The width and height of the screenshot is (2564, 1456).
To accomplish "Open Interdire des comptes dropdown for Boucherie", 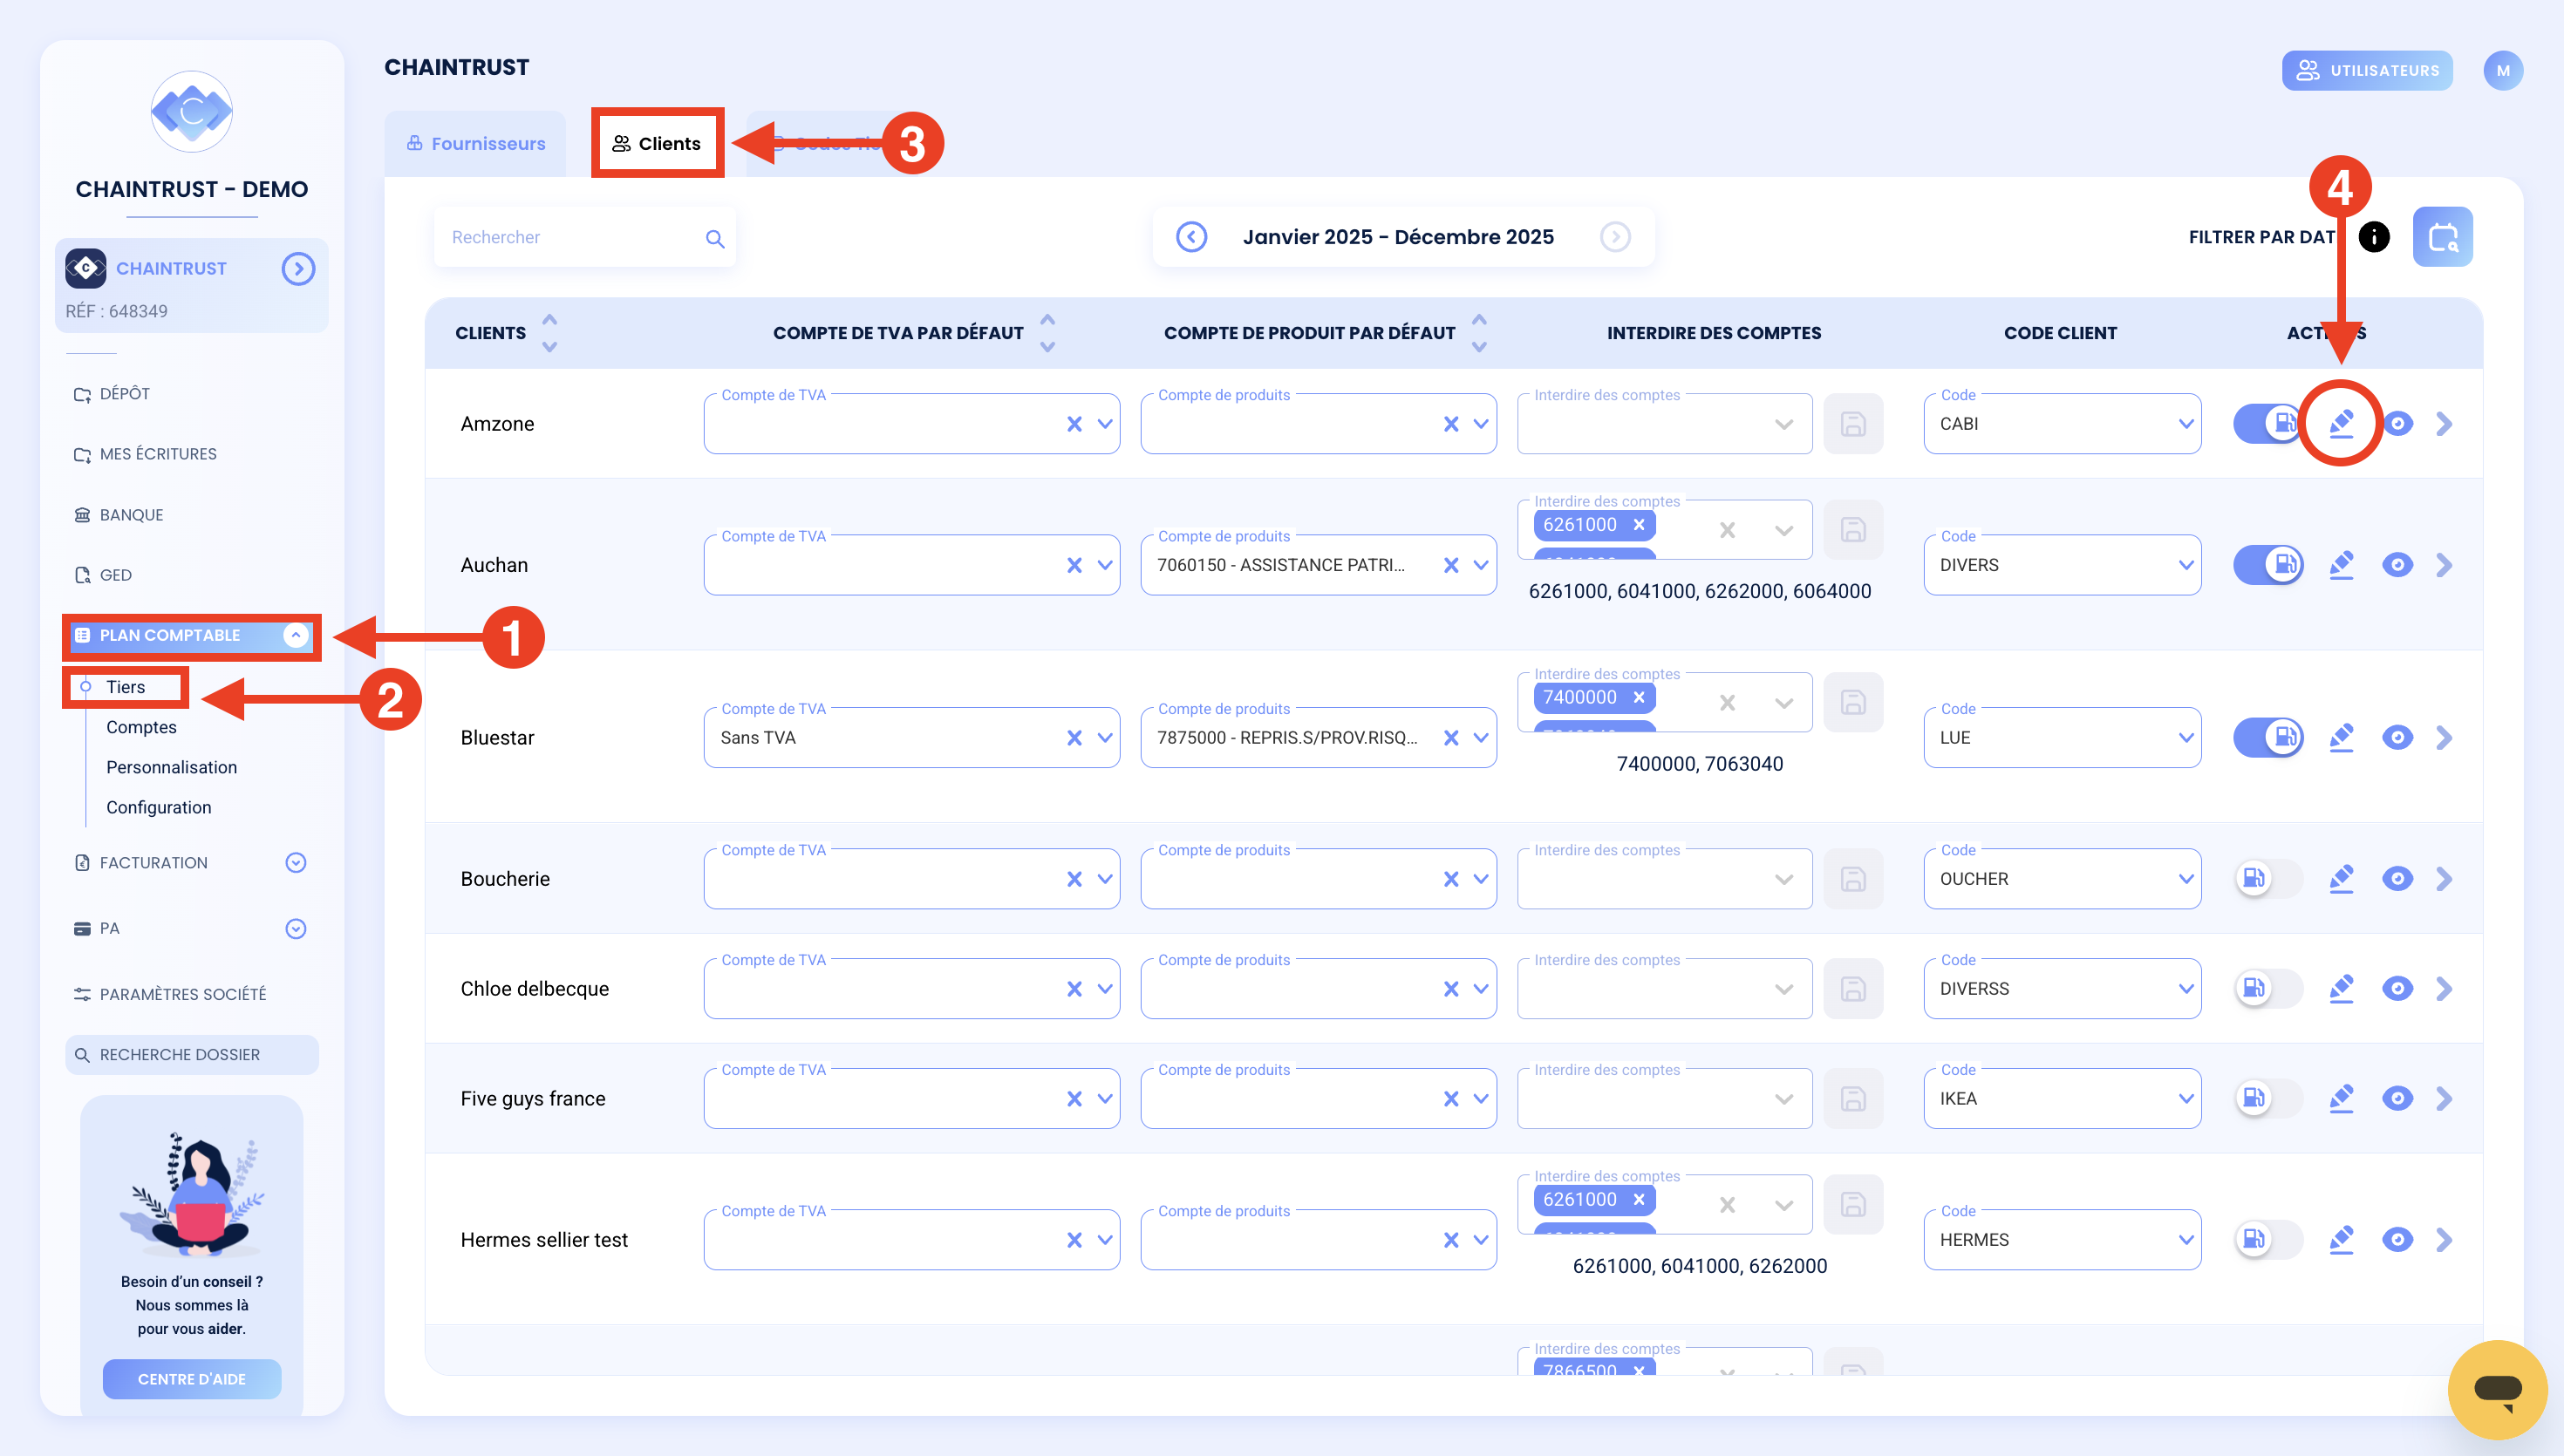I will tap(1783, 880).
